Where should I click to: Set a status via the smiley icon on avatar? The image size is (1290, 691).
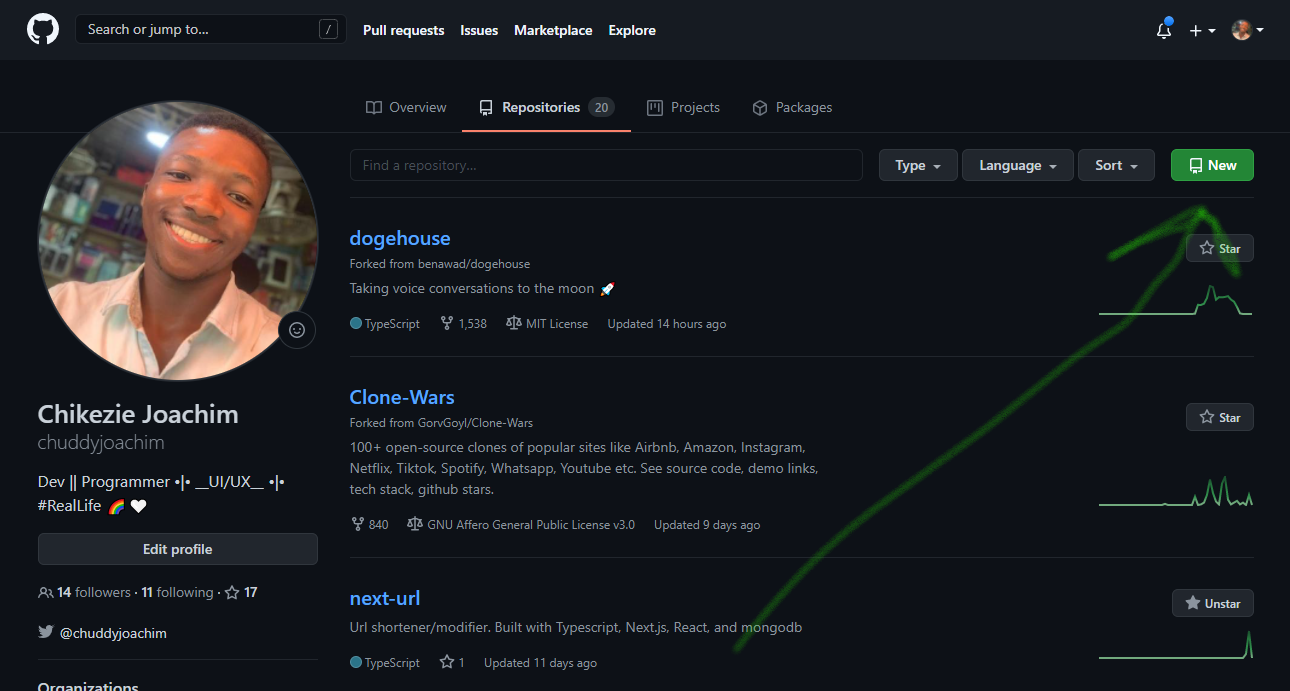pyautogui.click(x=297, y=330)
